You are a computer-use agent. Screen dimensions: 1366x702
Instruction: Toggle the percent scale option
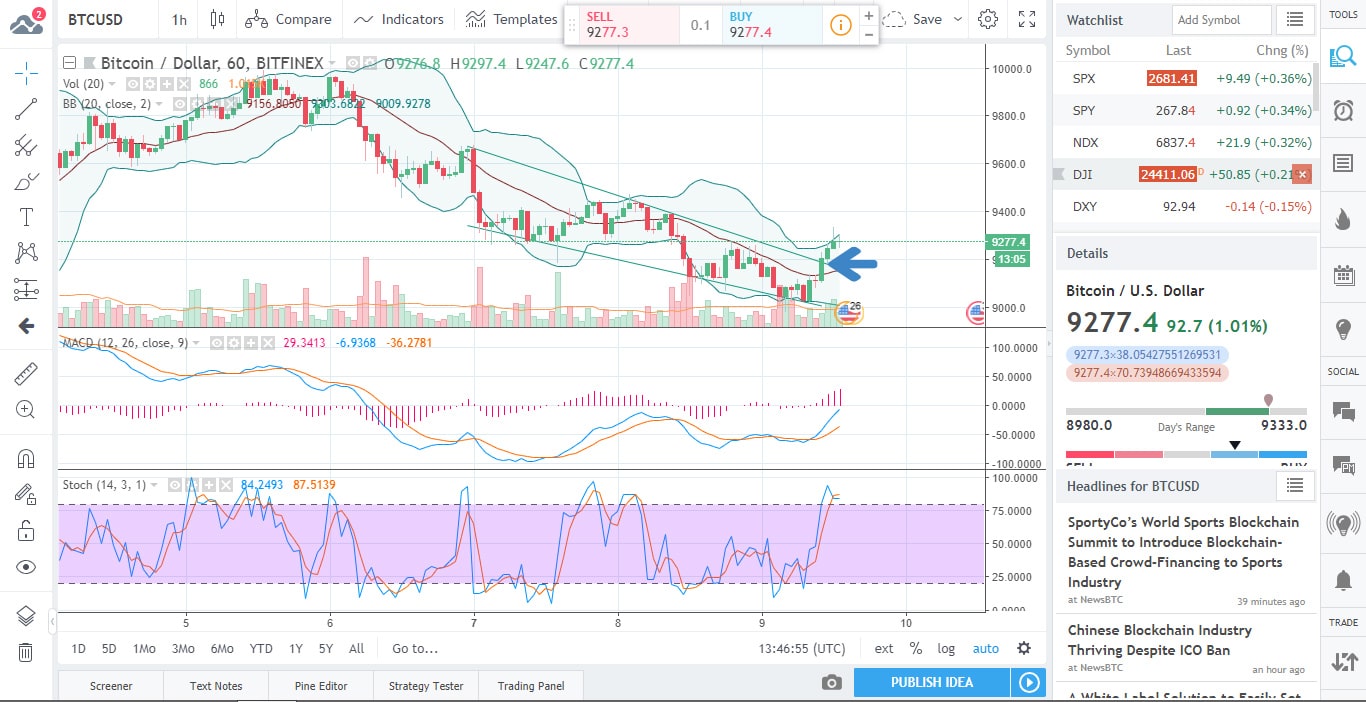click(x=915, y=648)
